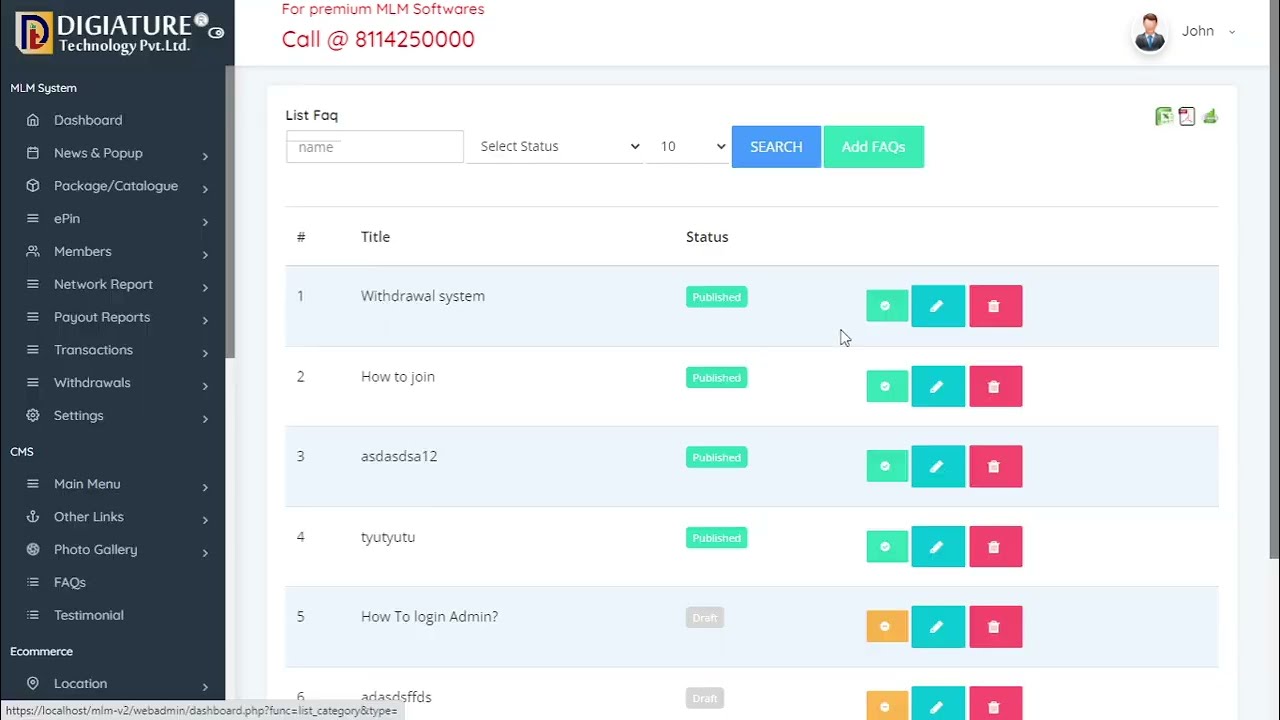Go to Testimonial in sidebar

pyautogui.click(x=89, y=615)
